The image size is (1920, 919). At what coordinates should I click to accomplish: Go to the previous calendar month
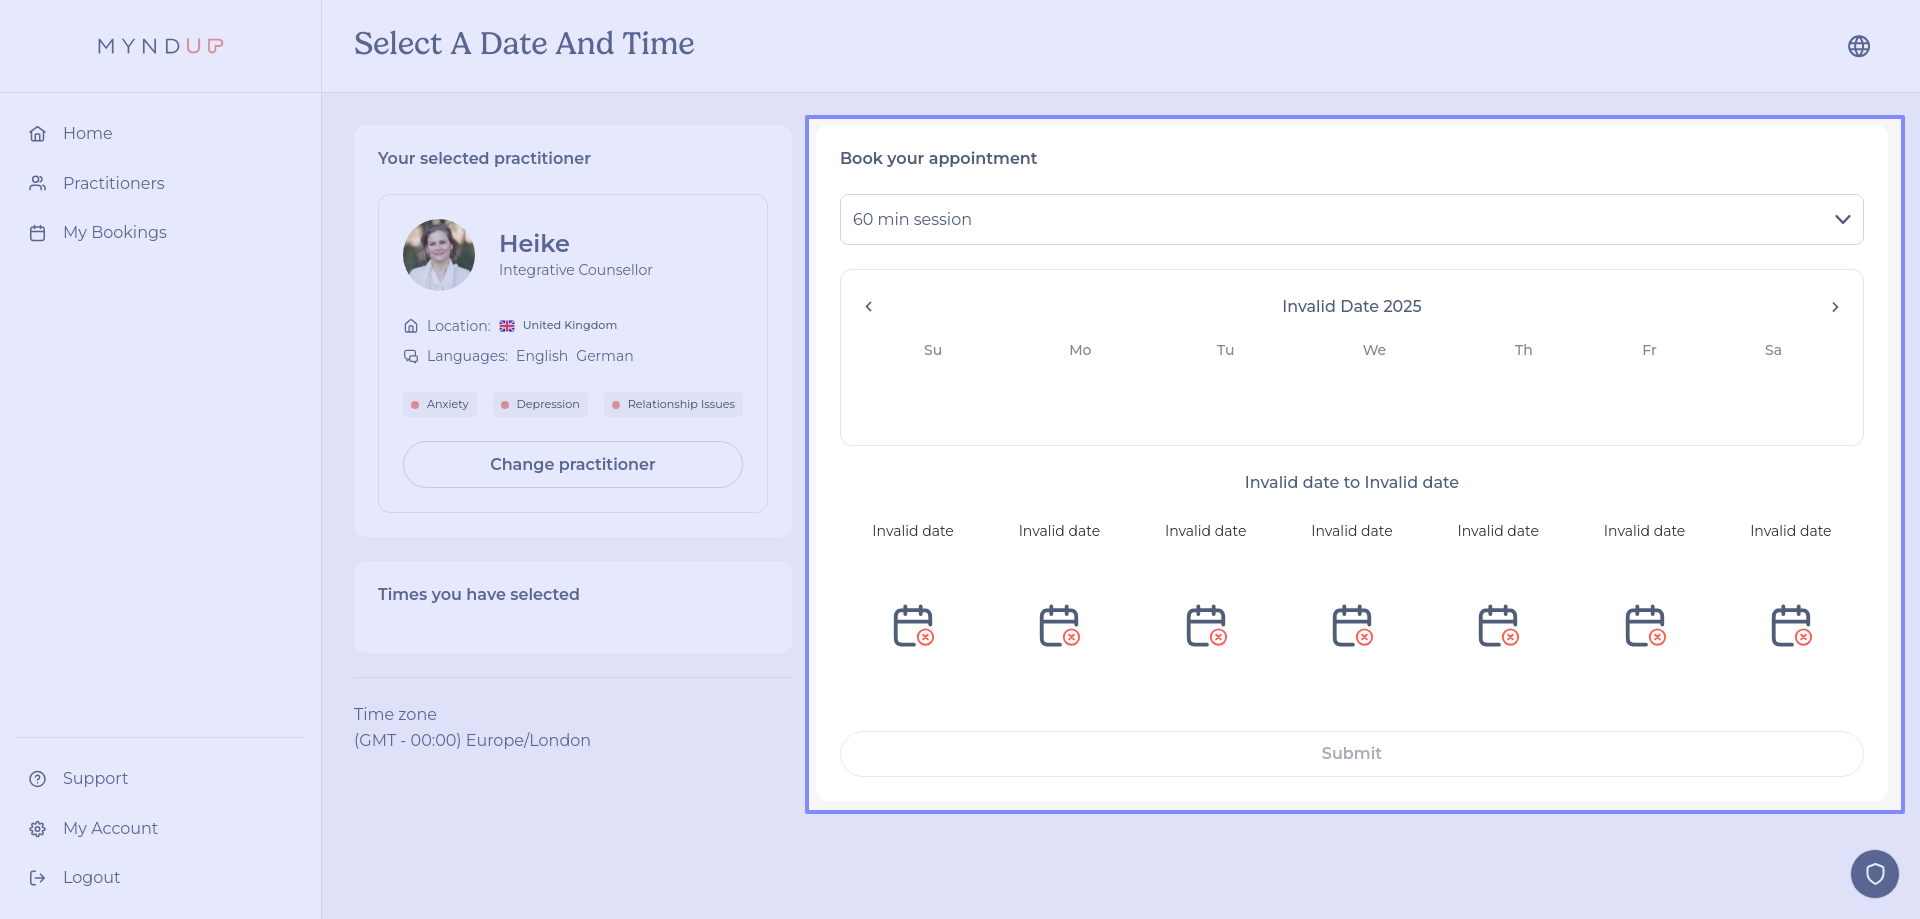click(869, 307)
